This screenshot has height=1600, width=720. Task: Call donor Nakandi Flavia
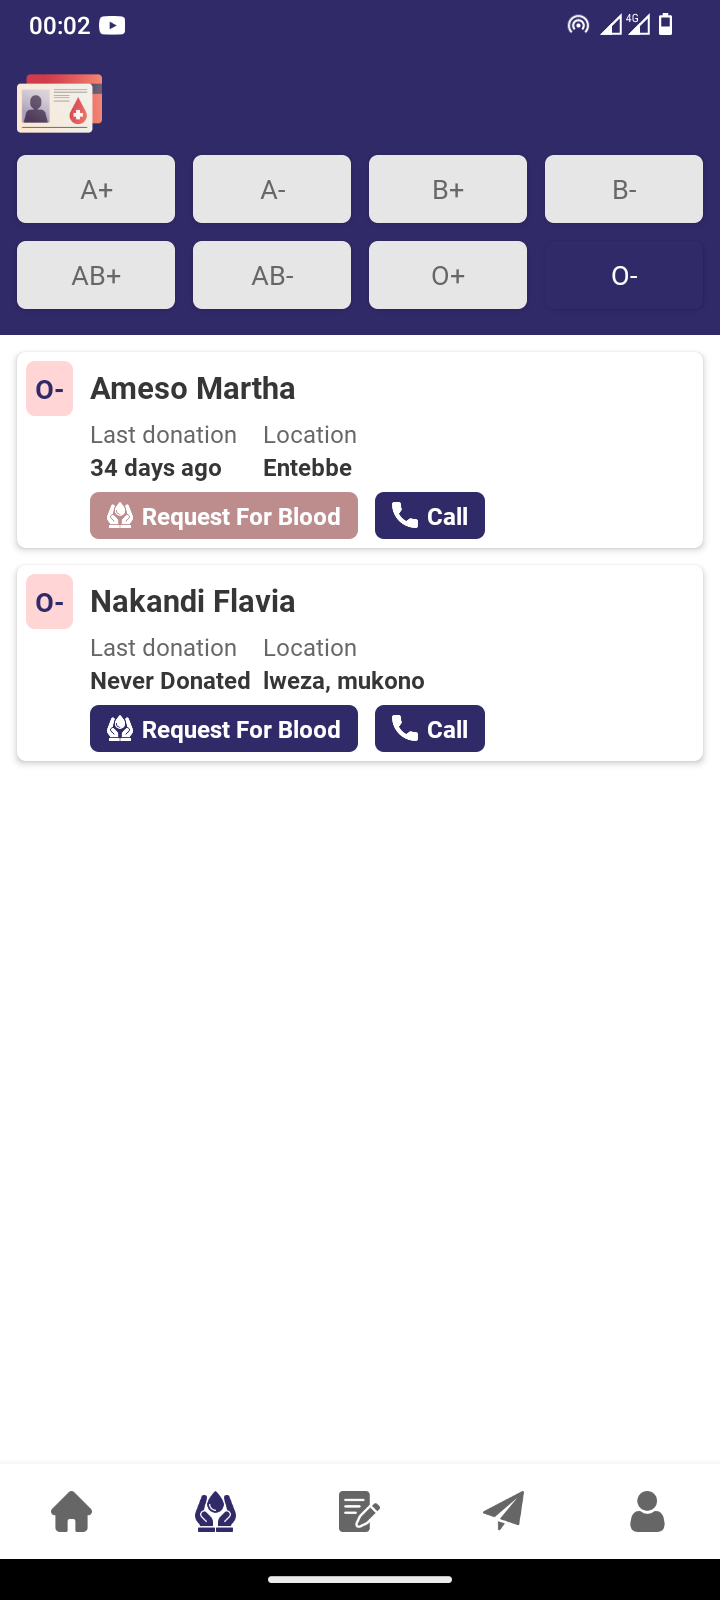[430, 729]
